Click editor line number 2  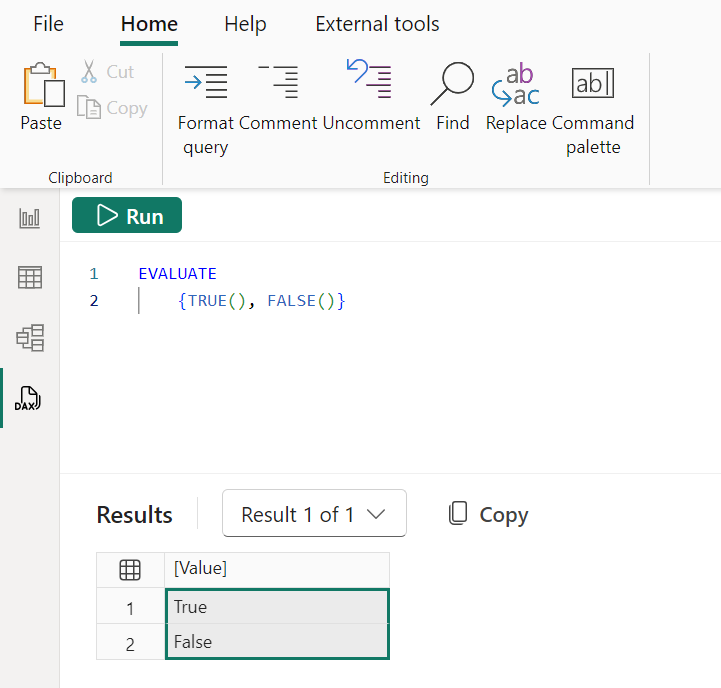point(94,301)
